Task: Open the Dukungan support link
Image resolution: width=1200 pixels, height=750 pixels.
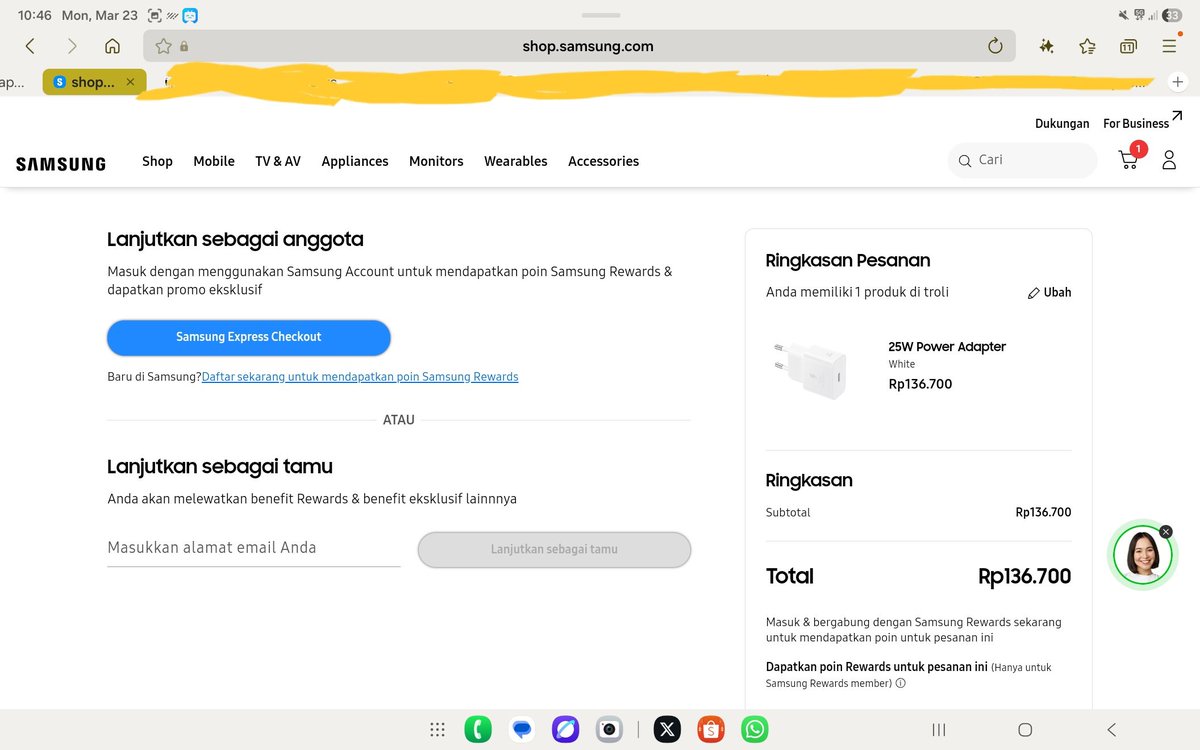Action: pos(1062,123)
